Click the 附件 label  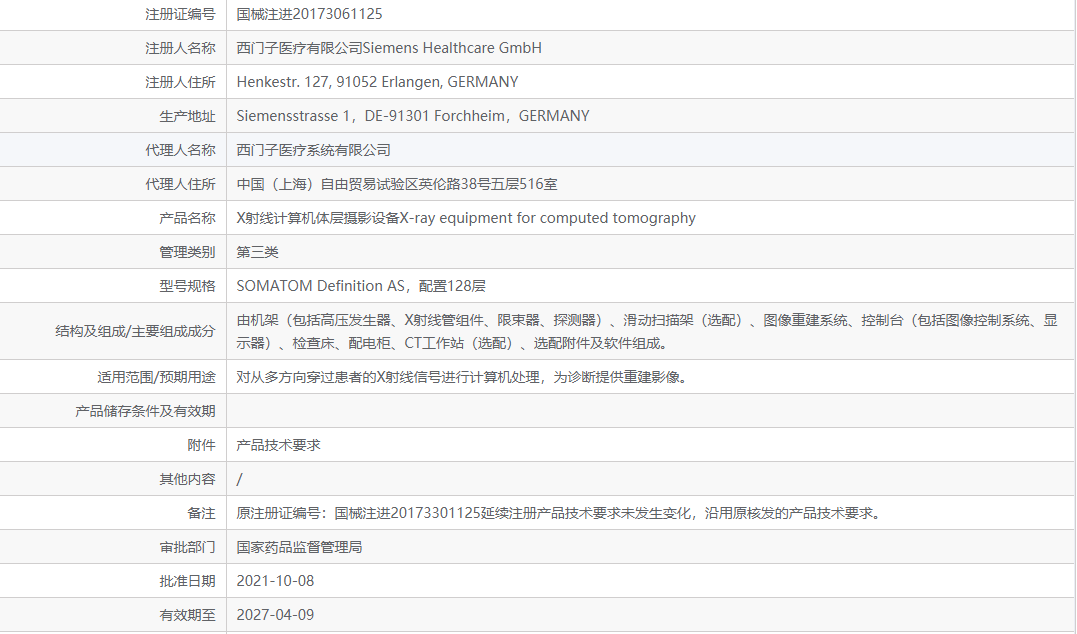[x=201, y=445]
